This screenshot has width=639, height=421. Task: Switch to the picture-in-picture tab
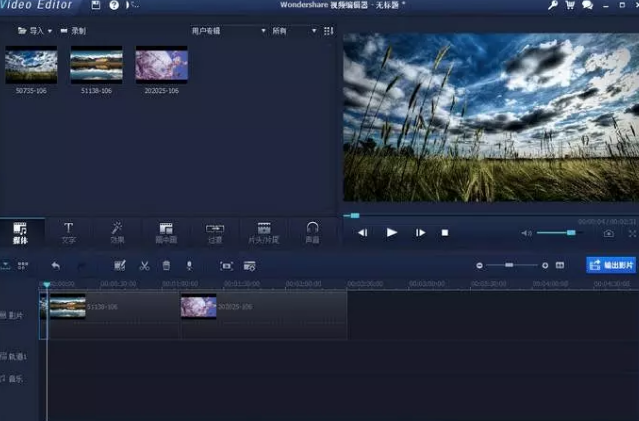pos(166,233)
